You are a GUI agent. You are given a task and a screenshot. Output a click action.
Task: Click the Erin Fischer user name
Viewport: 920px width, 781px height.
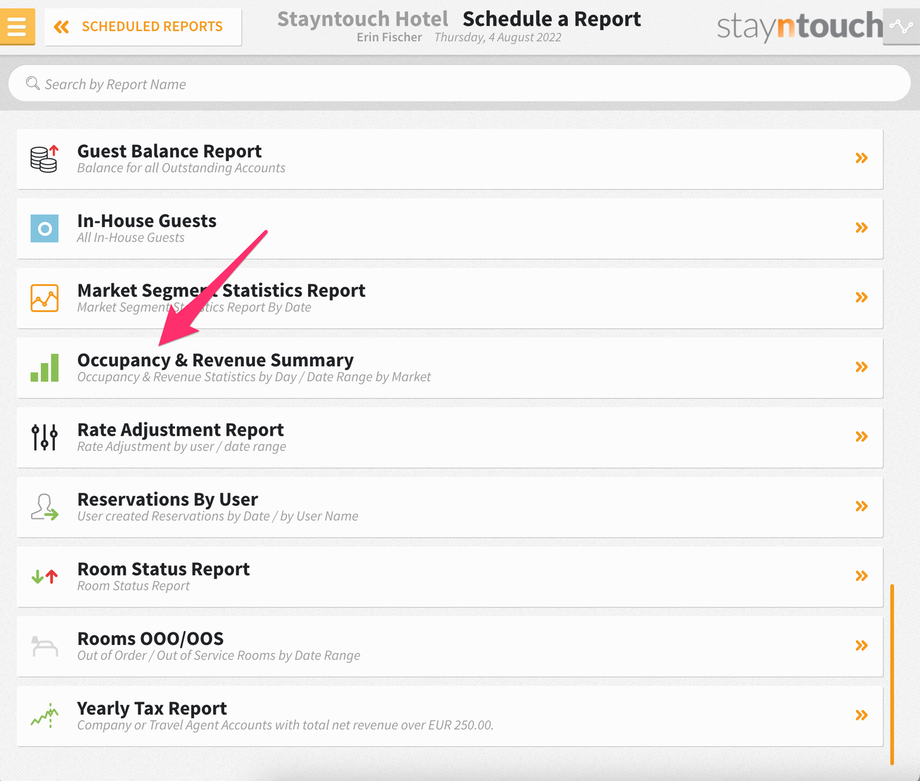point(389,38)
